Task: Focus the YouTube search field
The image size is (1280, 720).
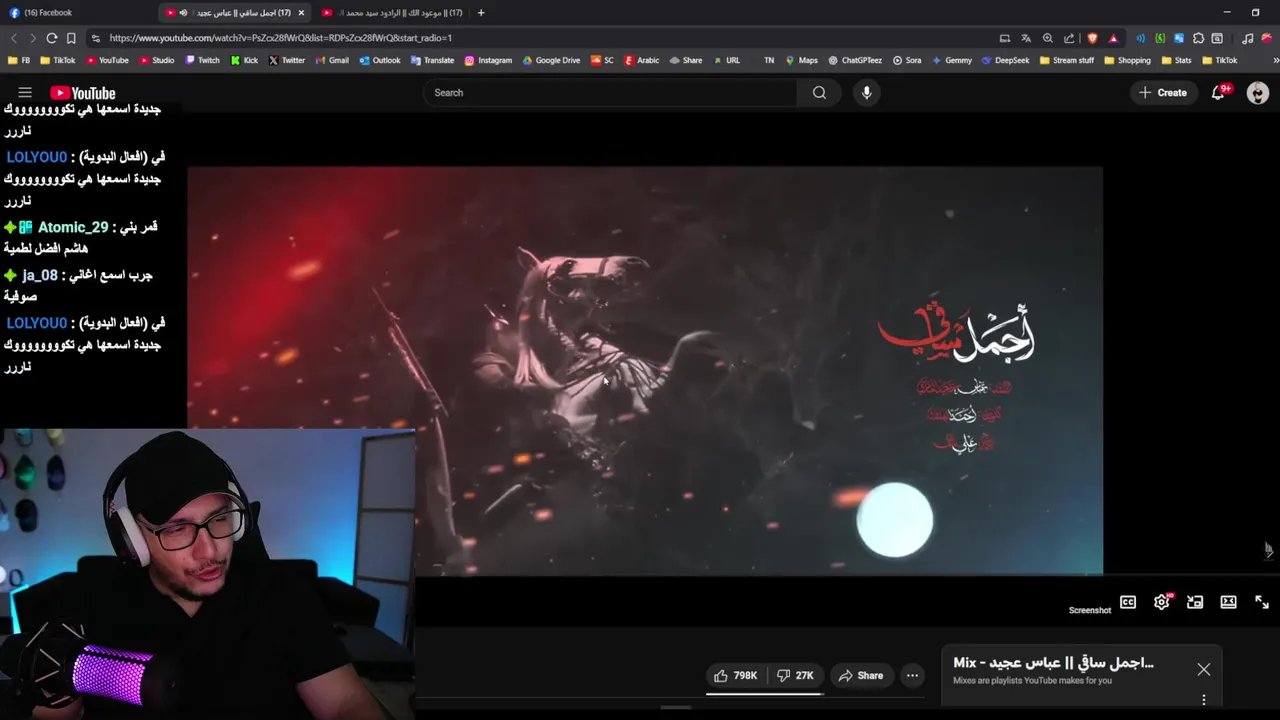Action: pyautogui.click(x=610, y=92)
